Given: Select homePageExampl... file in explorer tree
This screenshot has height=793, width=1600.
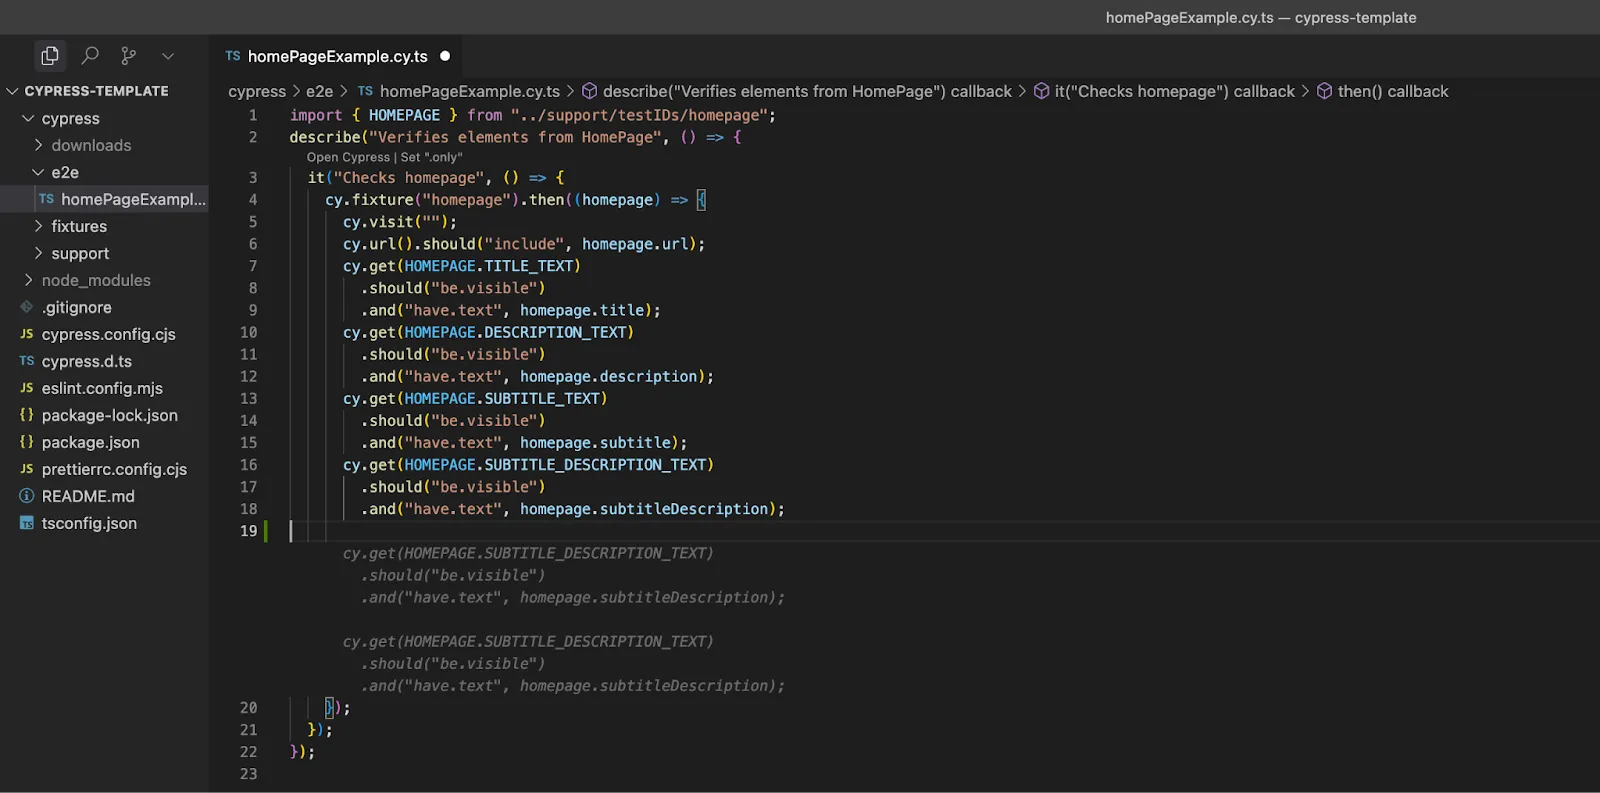Looking at the screenshot, I should tap(104, 199).
